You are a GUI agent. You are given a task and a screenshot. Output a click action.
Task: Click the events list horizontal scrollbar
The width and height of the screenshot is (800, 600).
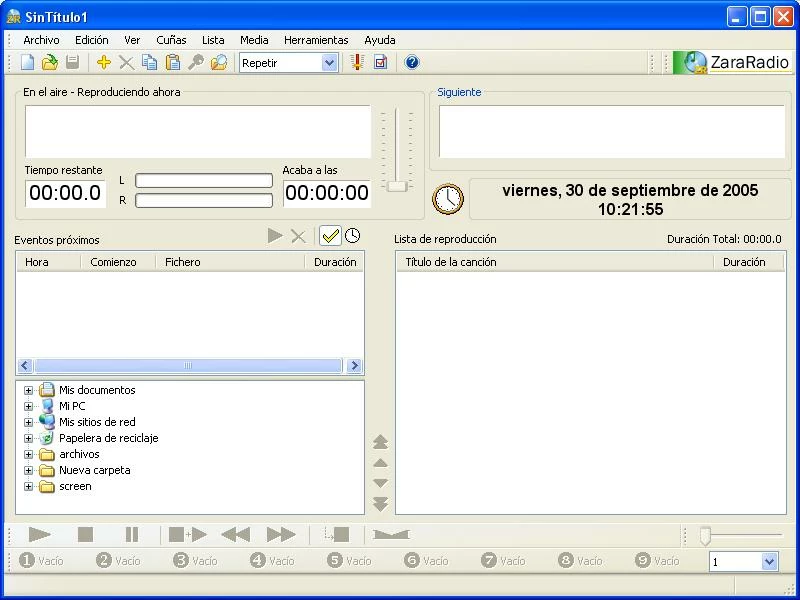click(190, 367)
